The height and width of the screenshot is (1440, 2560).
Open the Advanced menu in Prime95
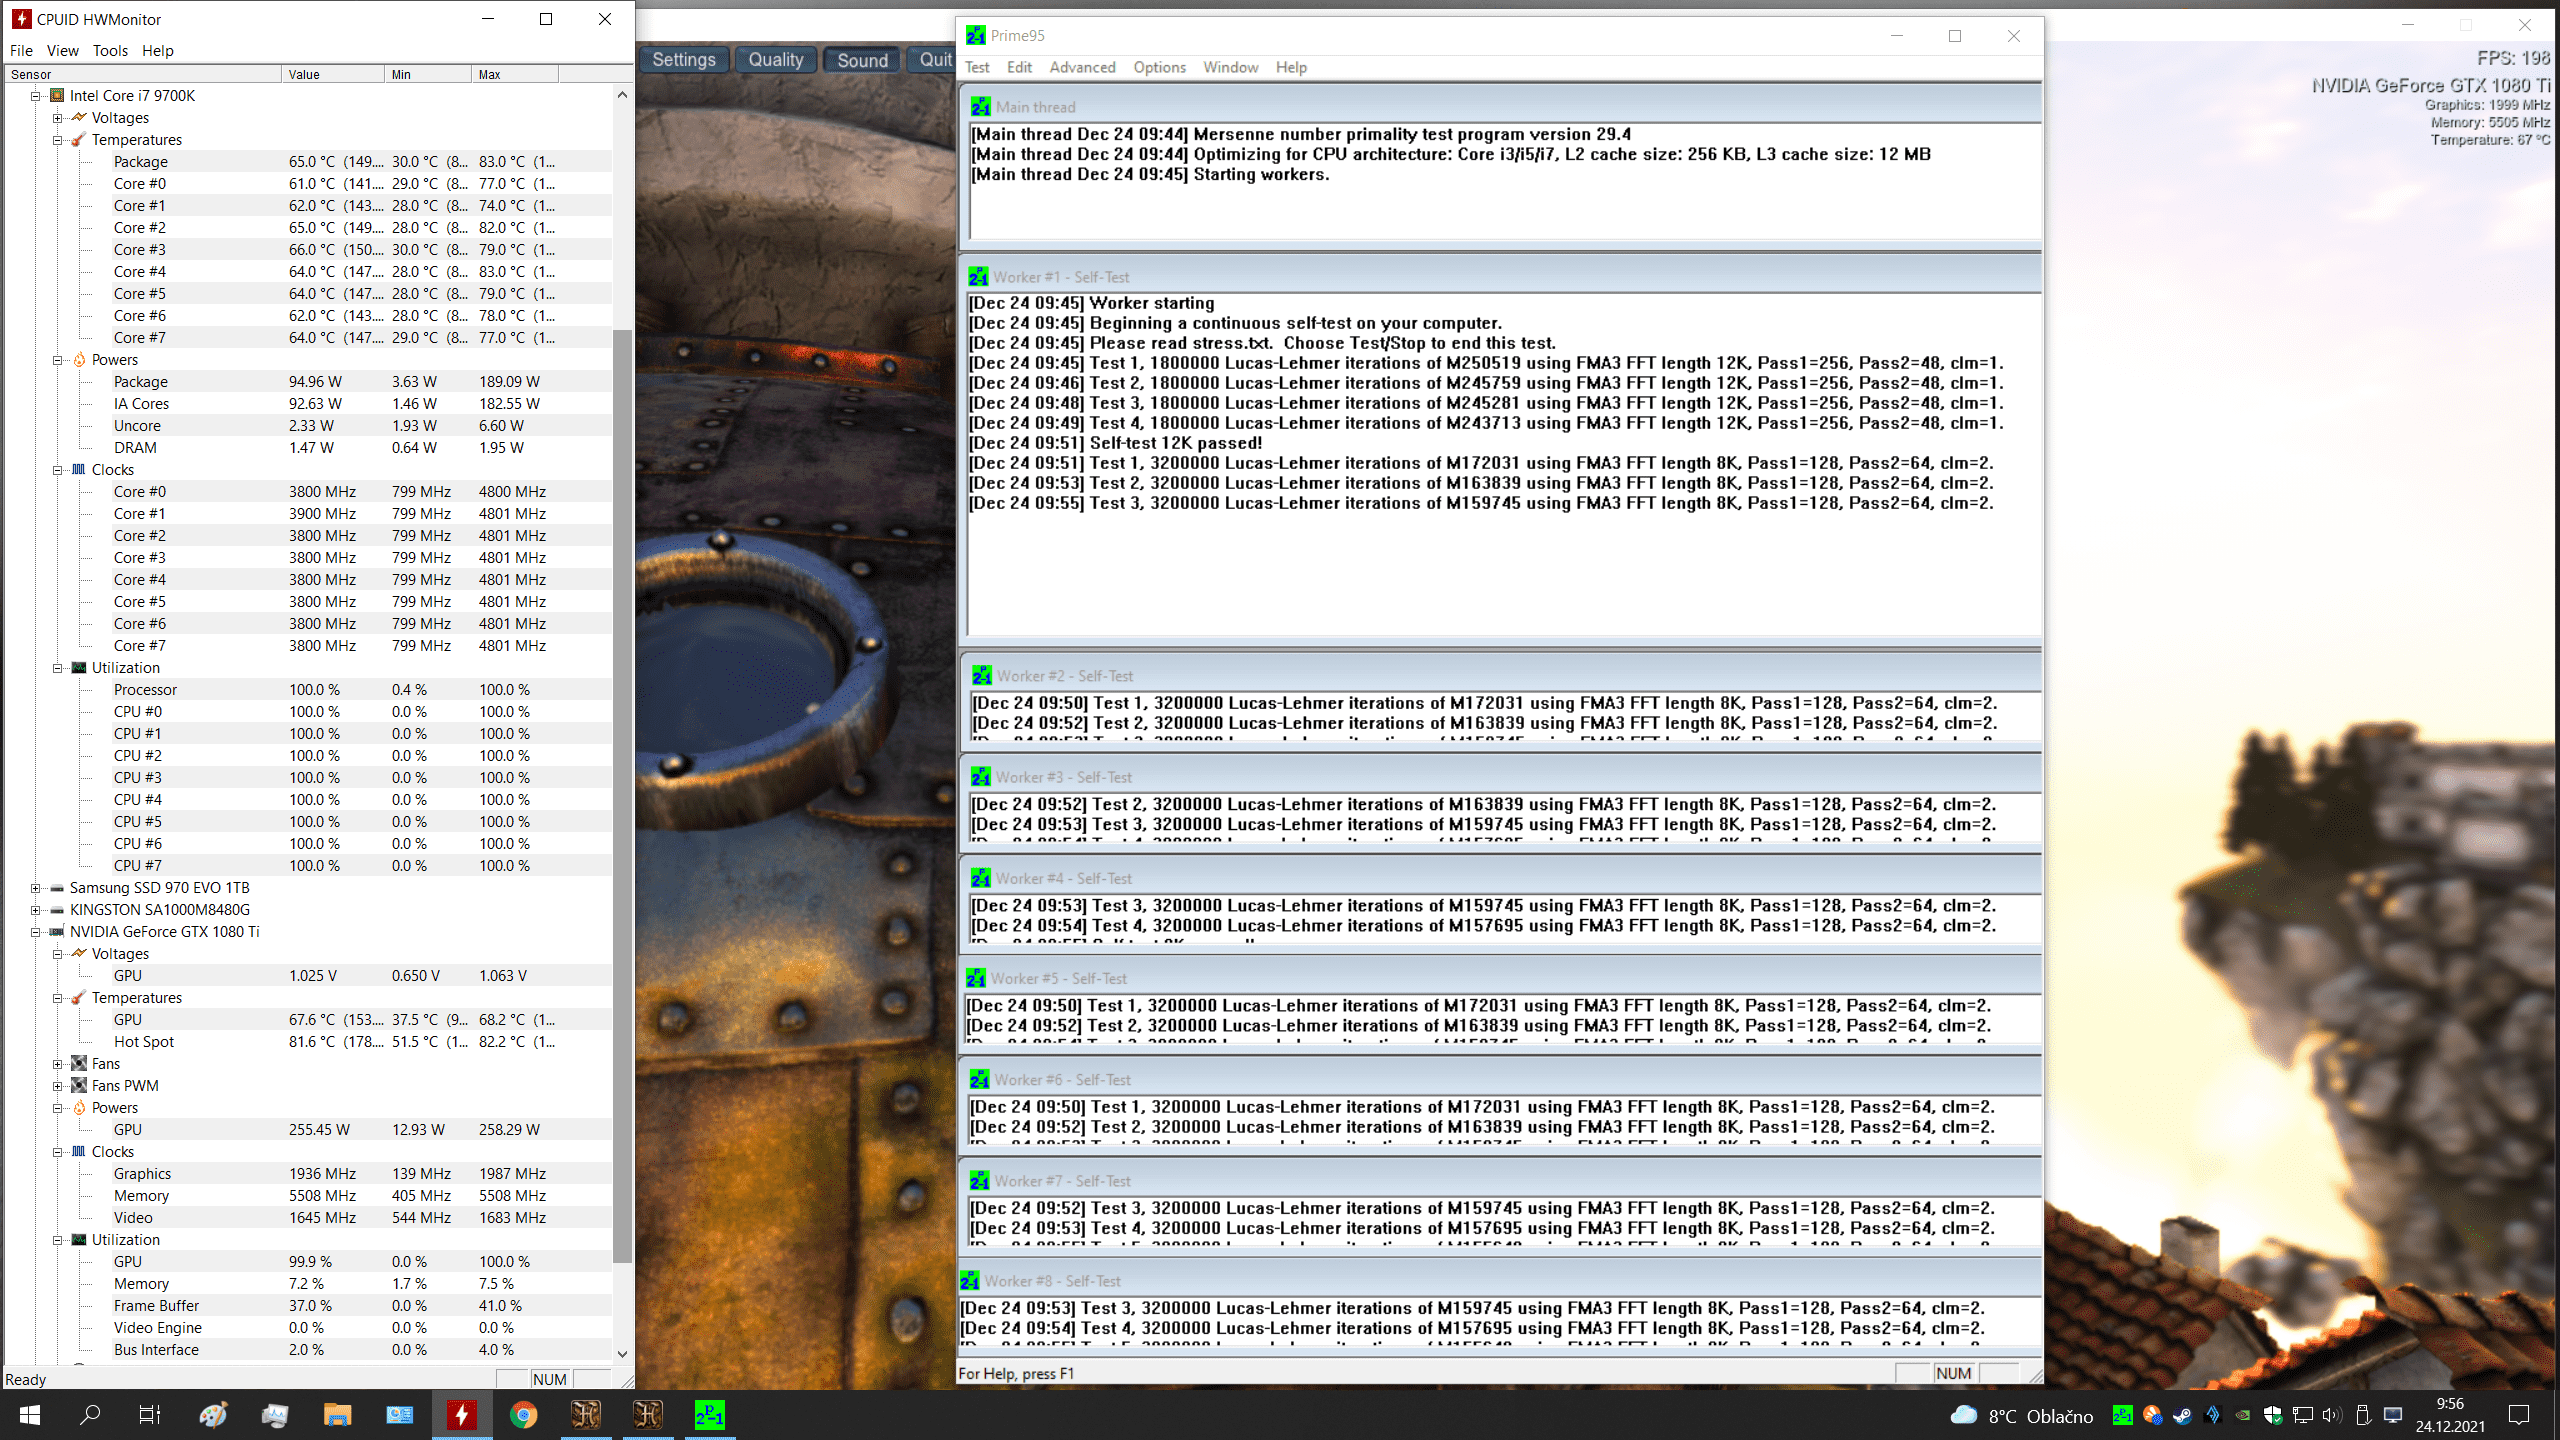(1082, 67)
